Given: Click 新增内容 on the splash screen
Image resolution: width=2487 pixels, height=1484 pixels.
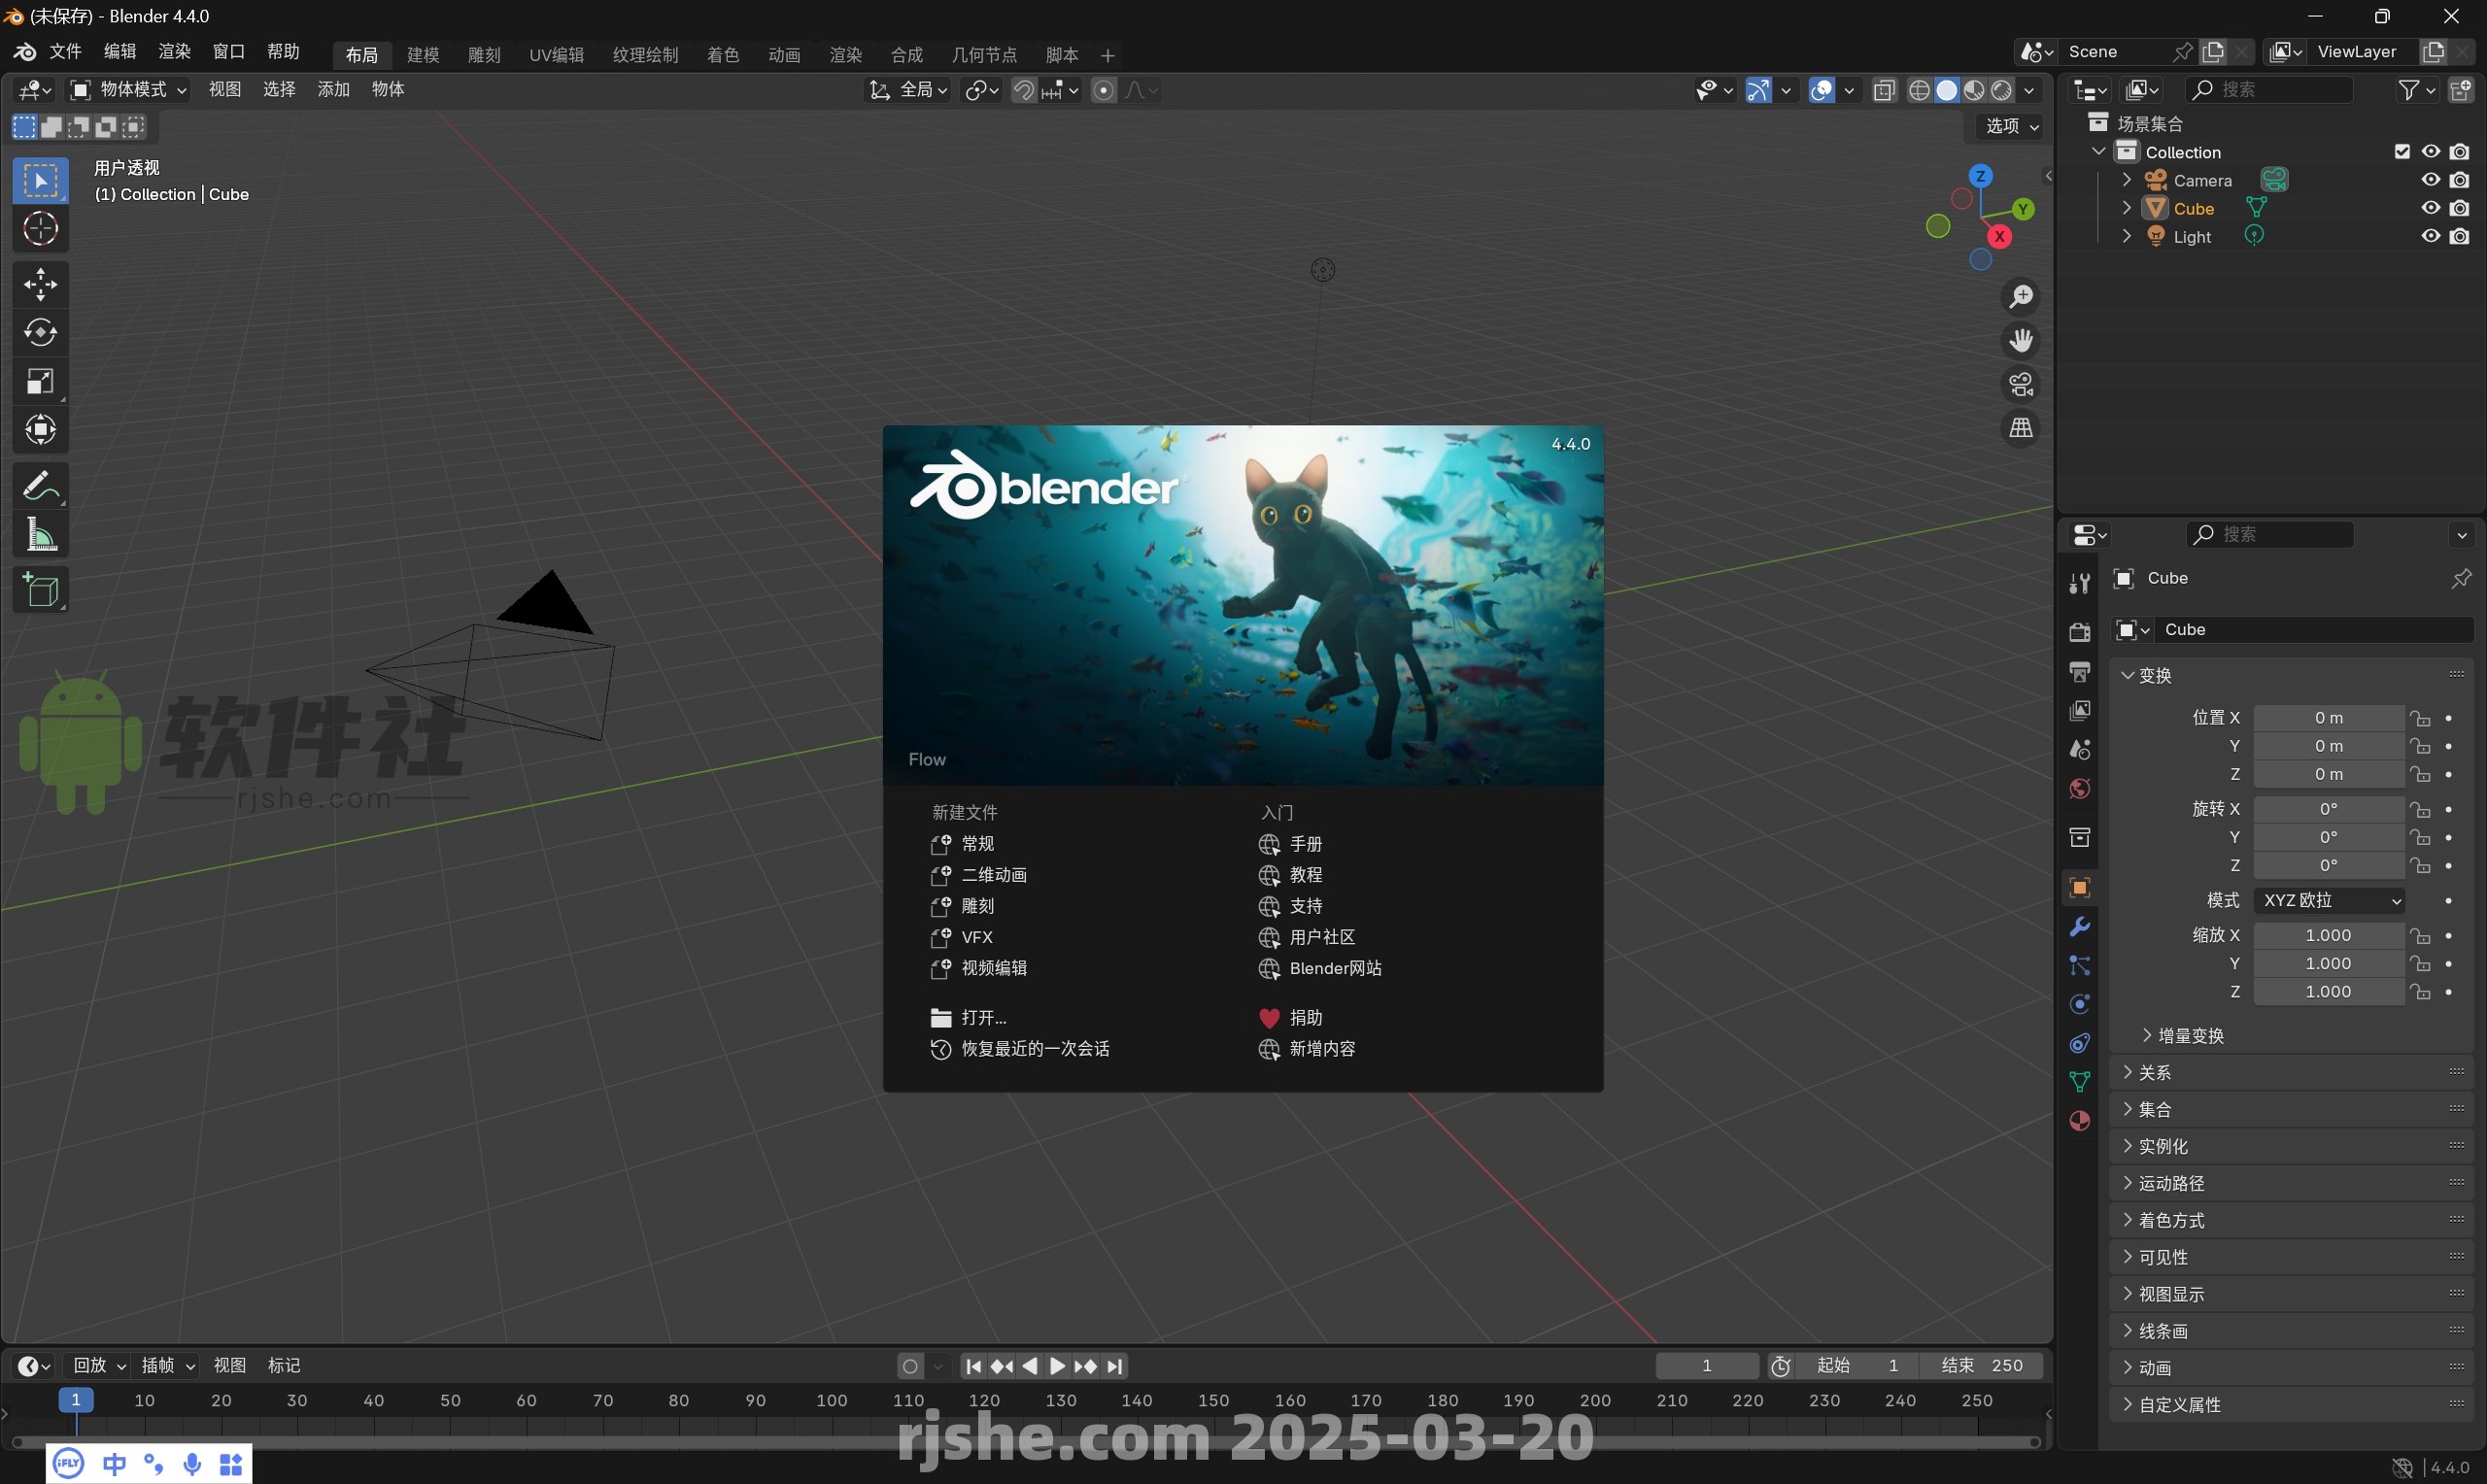Looking at the screenshot, I should (x=1323, y=1049).
